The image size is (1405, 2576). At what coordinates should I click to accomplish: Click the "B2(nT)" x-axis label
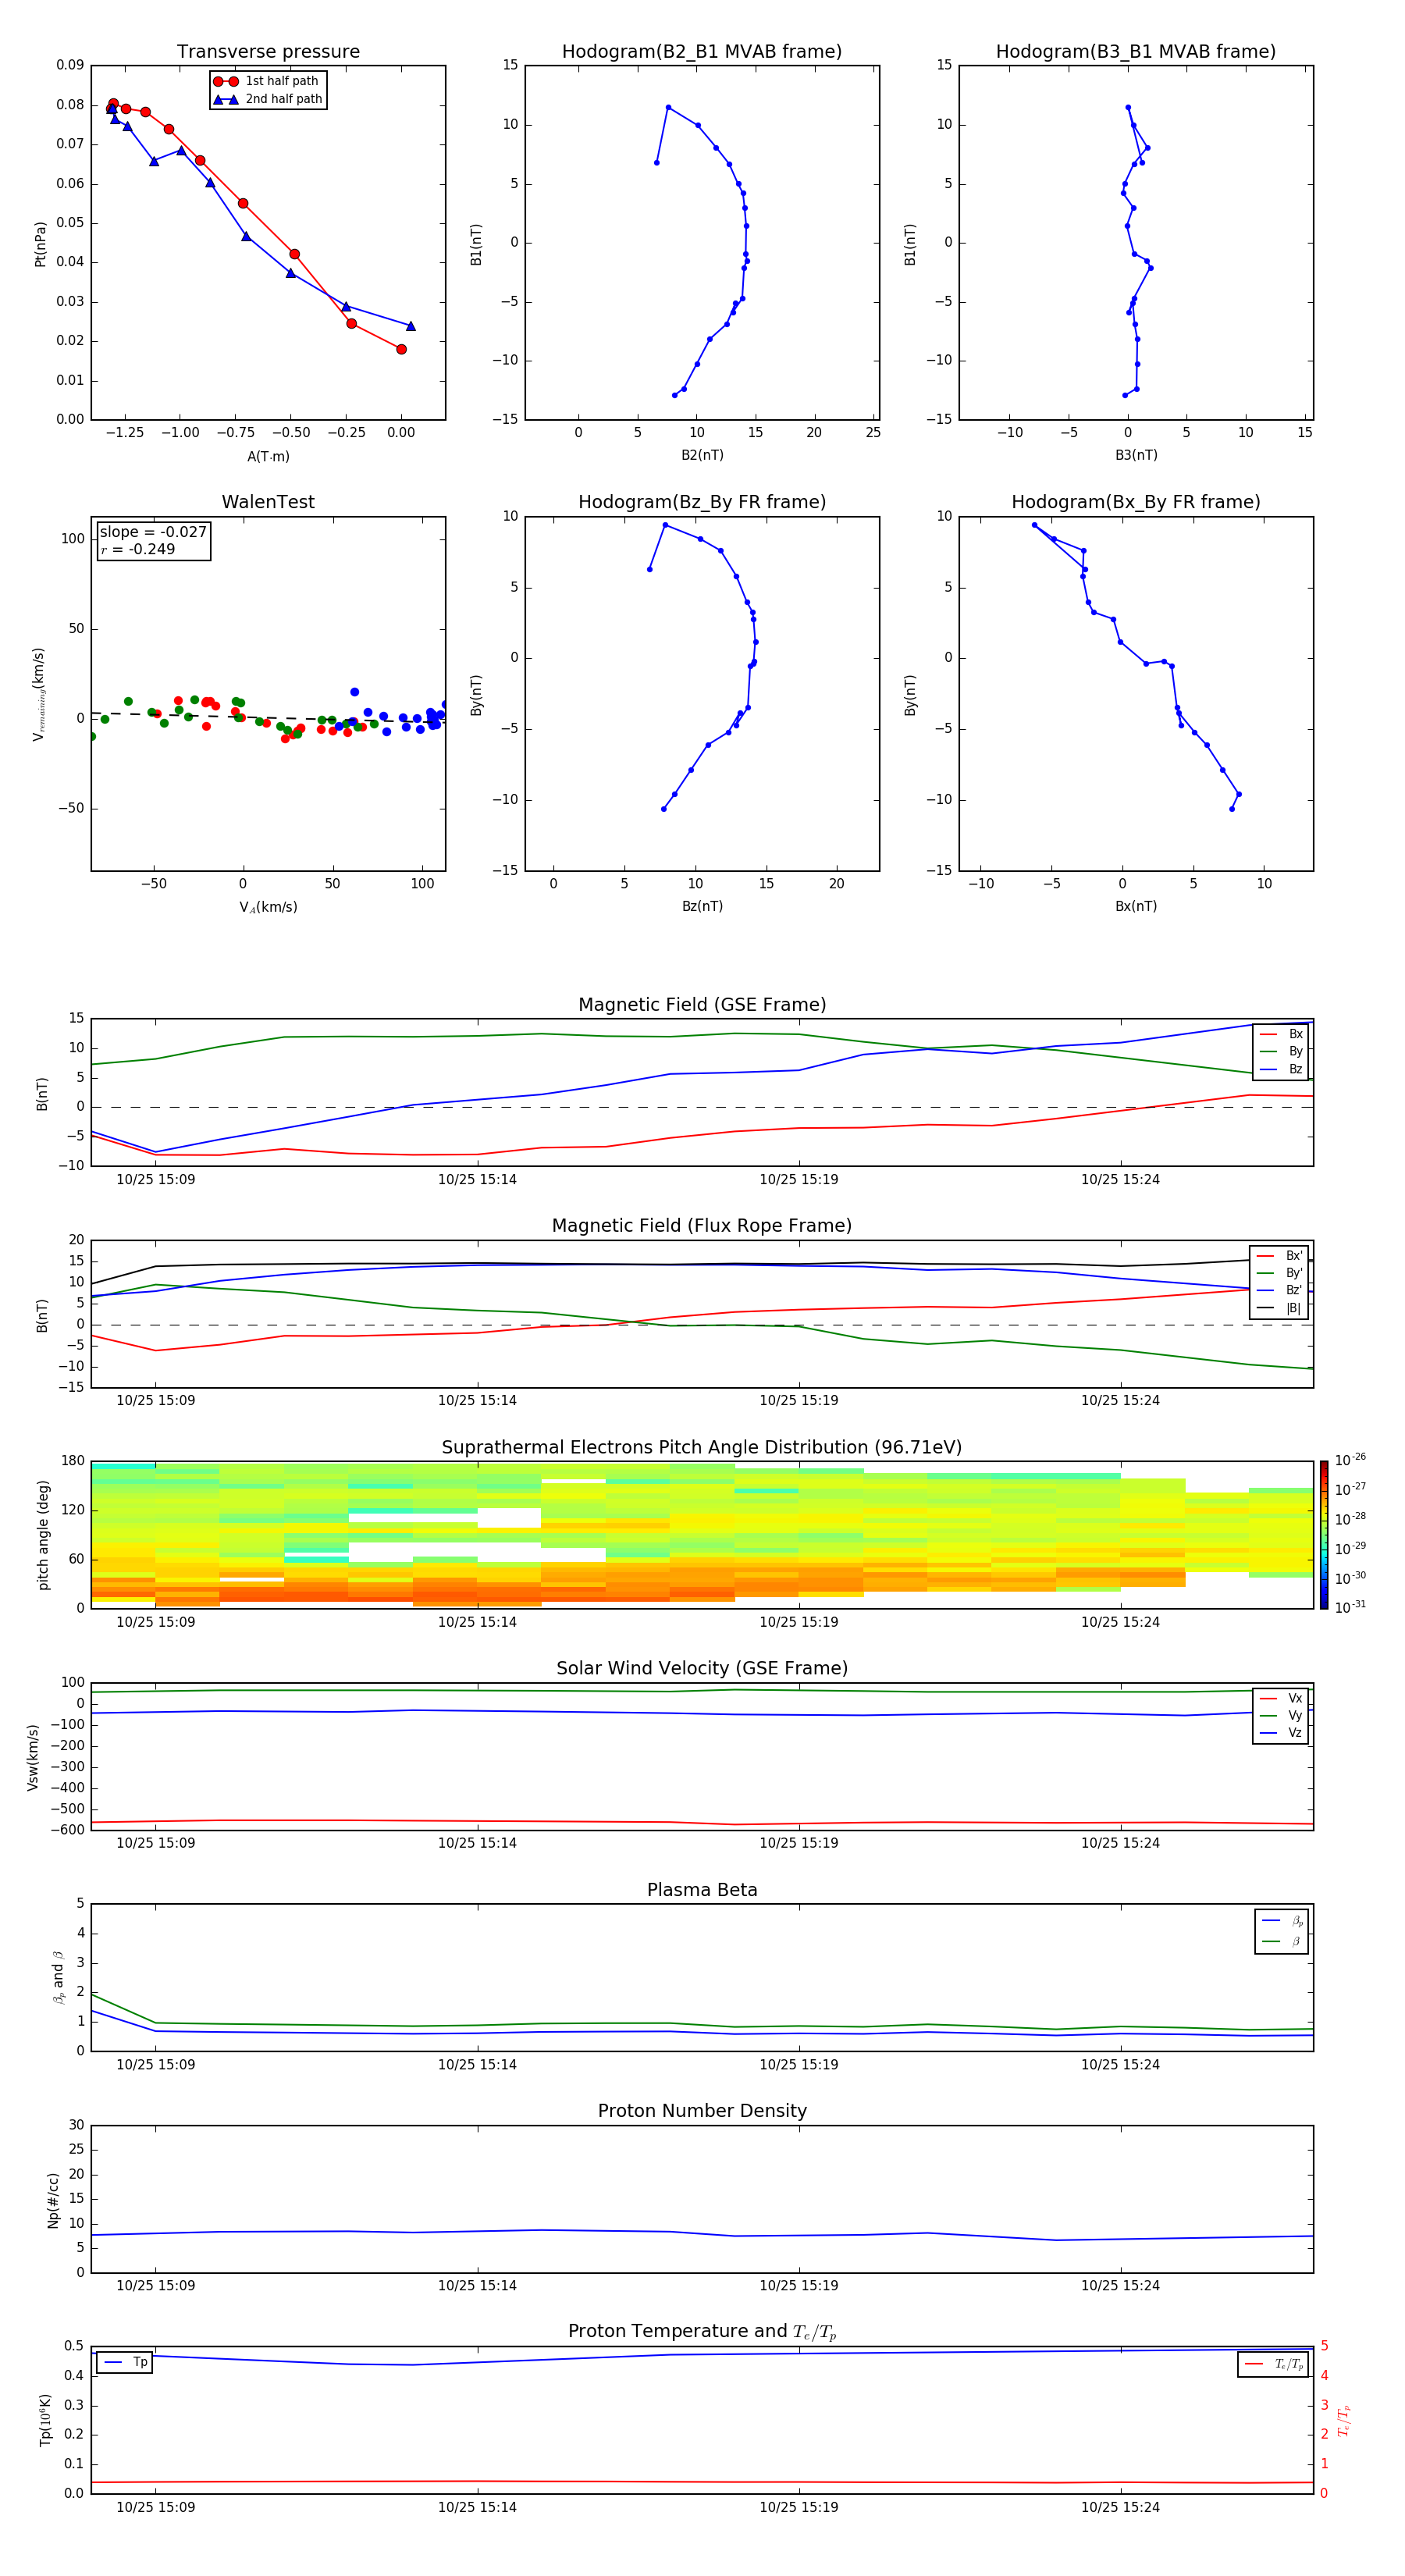[702, 455]
